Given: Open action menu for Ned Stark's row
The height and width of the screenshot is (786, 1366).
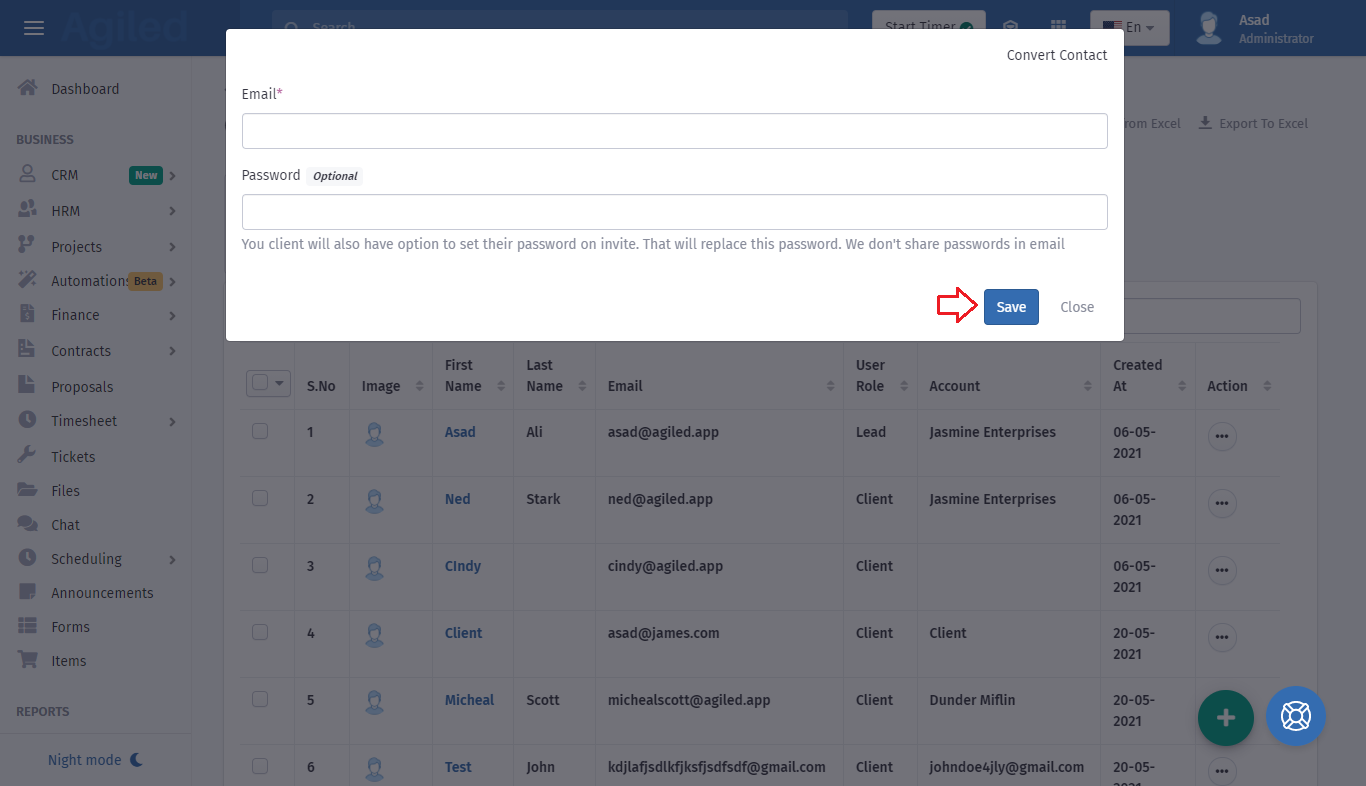Looking at the screenshot, I should (1222, 504).
